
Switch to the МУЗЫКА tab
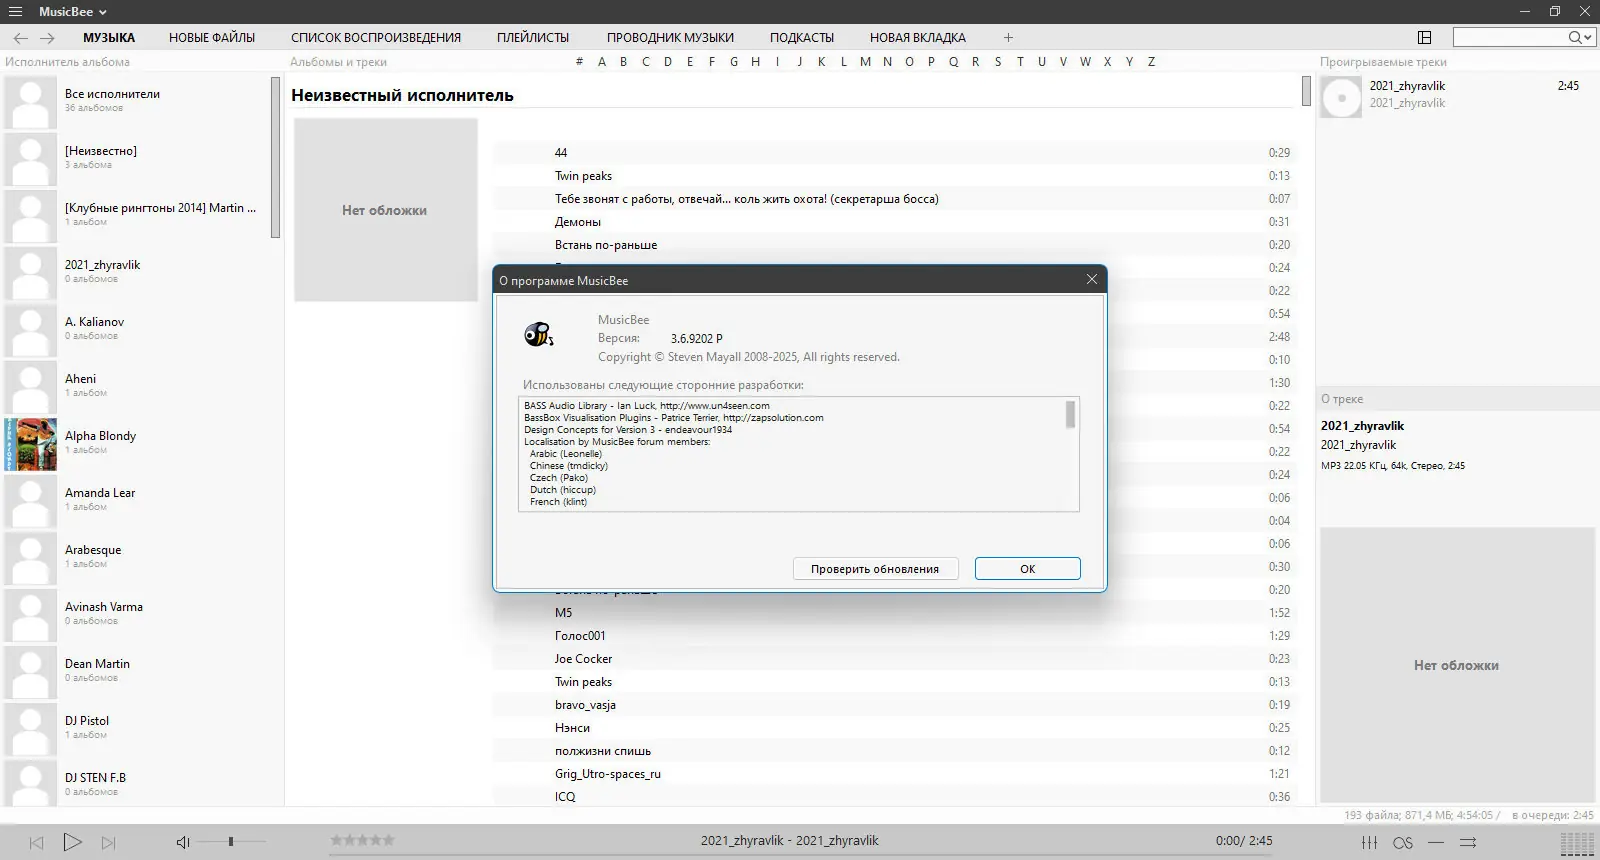109,38
